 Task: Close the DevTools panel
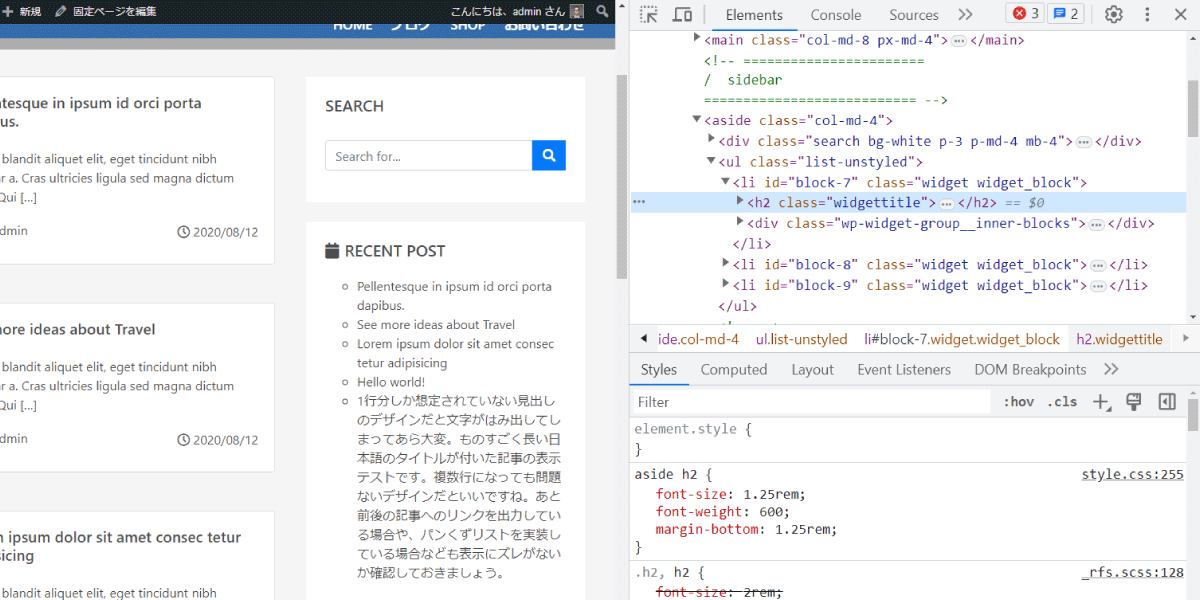pos(1180,15)
